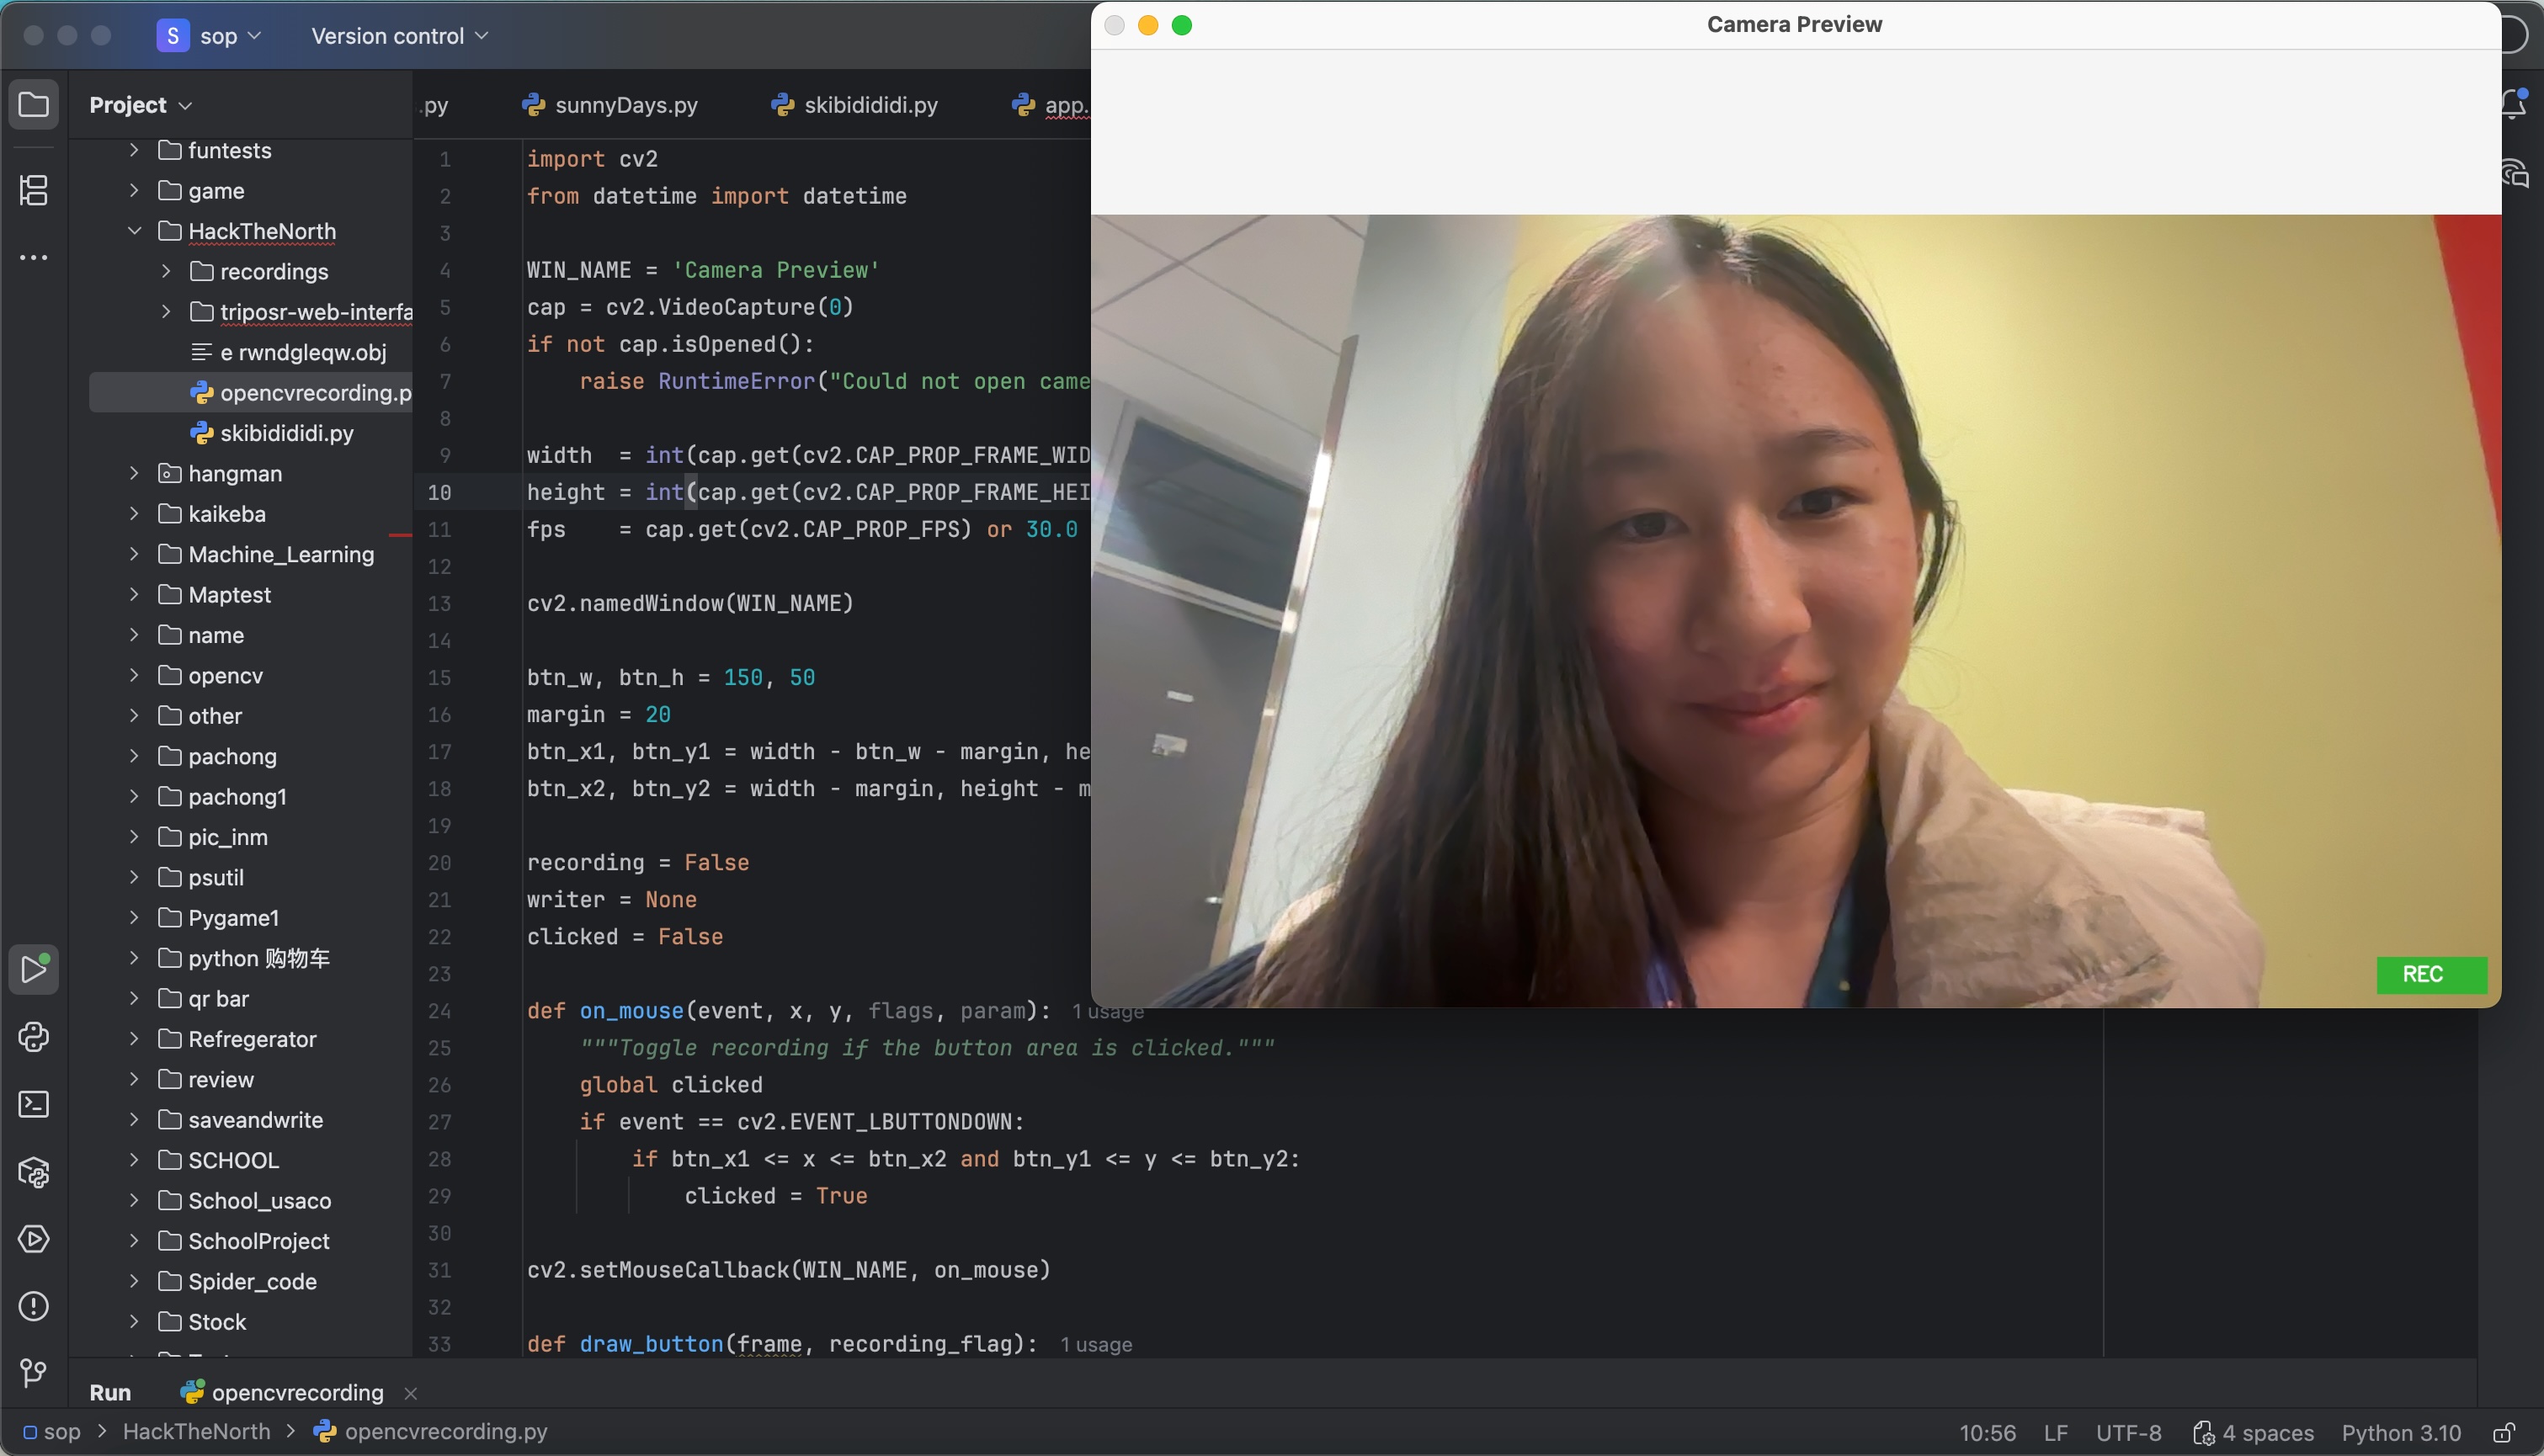Click More tool windows ellipsis
The height and width of the screenshot is (1456, 2544).
pyautogui.click(x=34, y=258)
